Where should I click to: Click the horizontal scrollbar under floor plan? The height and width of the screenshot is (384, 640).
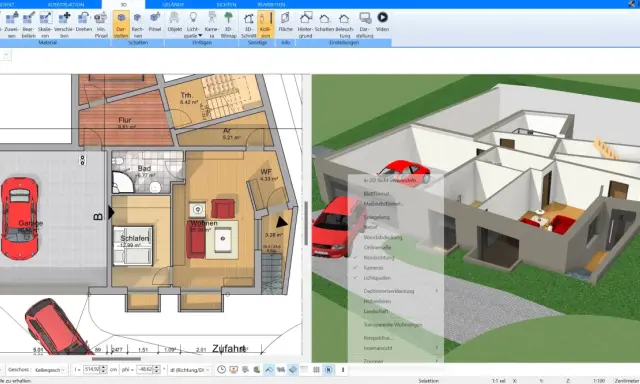[116, 359]
